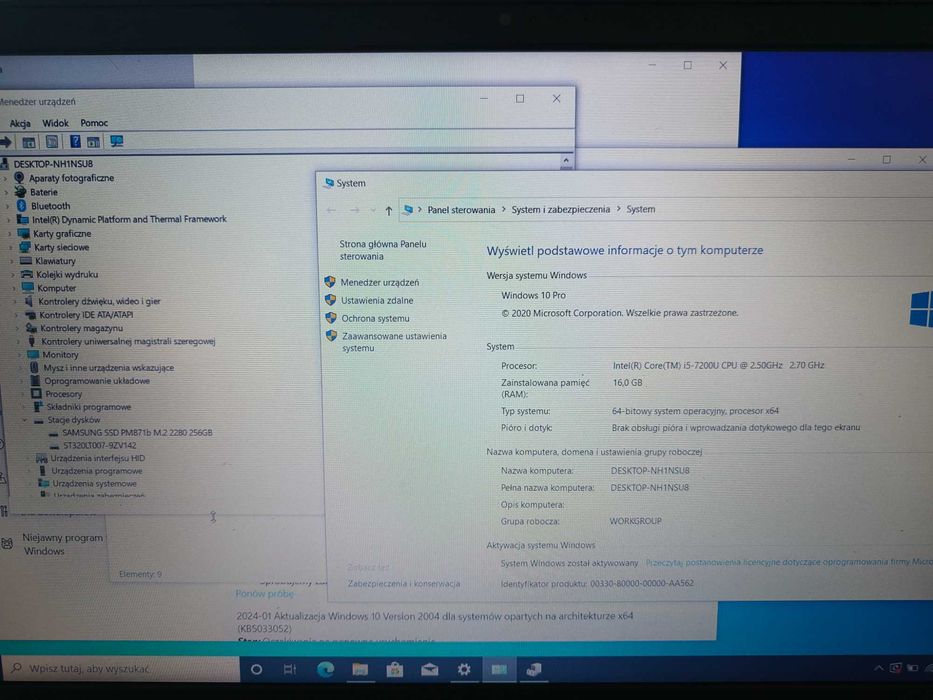
Task: Open Cortana circle icon on the taskbar
Action: [x=256, y=670]
